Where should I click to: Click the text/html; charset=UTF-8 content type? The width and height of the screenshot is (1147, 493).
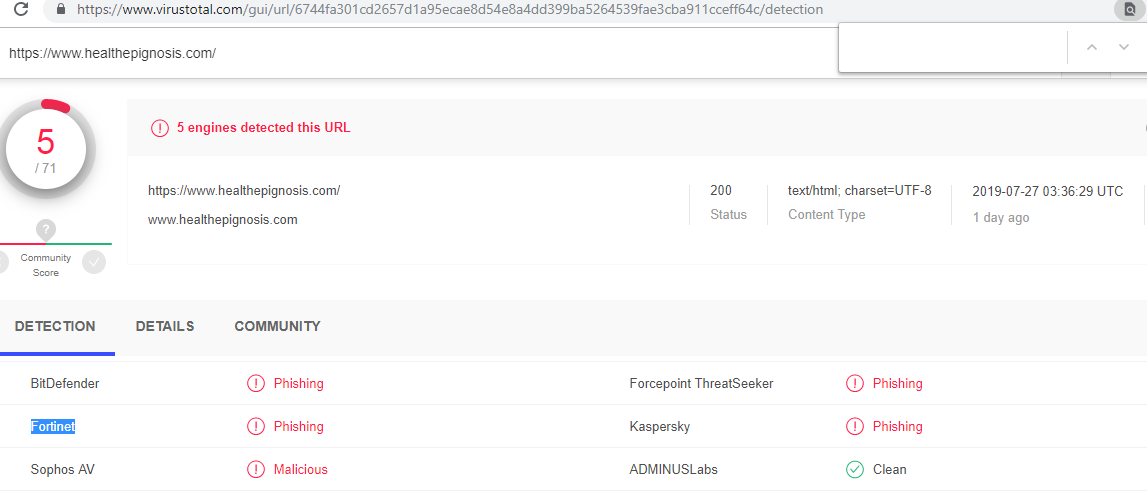pyautogui.click(x=860, y=191)
